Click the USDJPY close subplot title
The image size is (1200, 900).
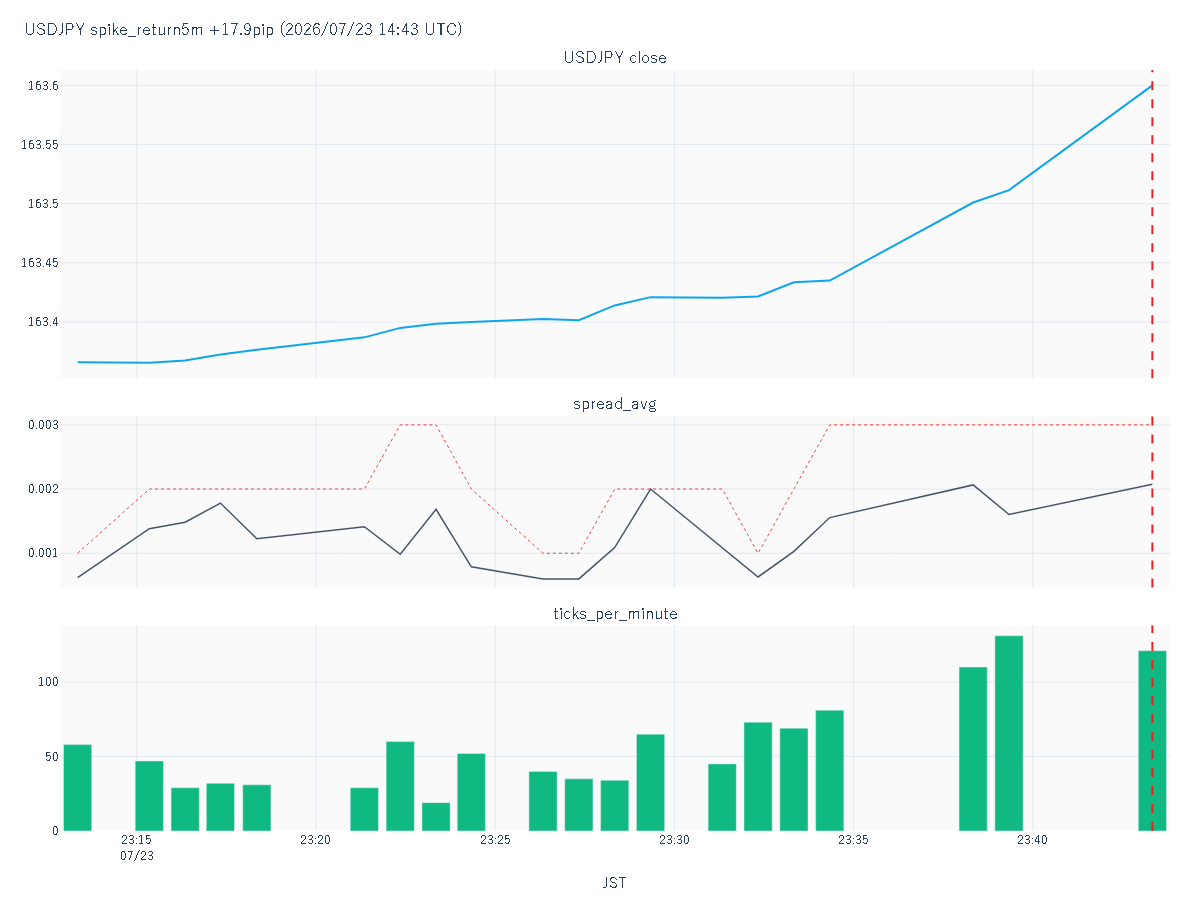coord(615,58)
